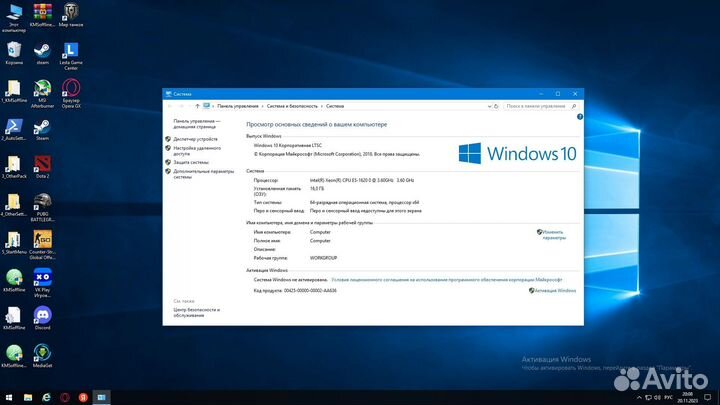Open Opera browser from the taskbar

65,397
